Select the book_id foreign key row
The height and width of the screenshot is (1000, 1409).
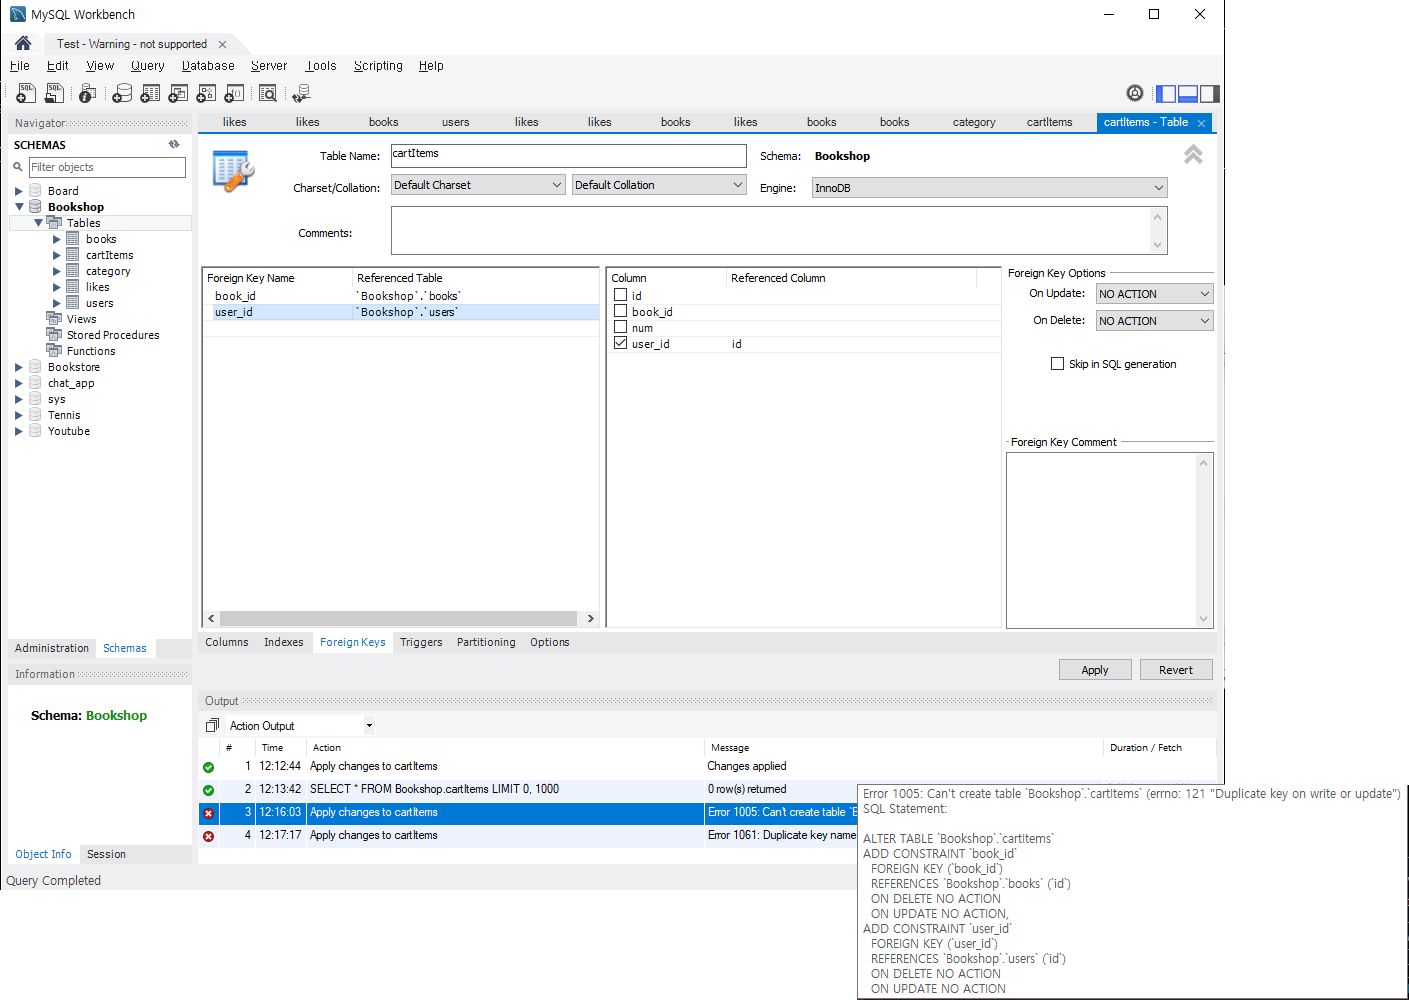pyautogui.click(x=401, y=296)
